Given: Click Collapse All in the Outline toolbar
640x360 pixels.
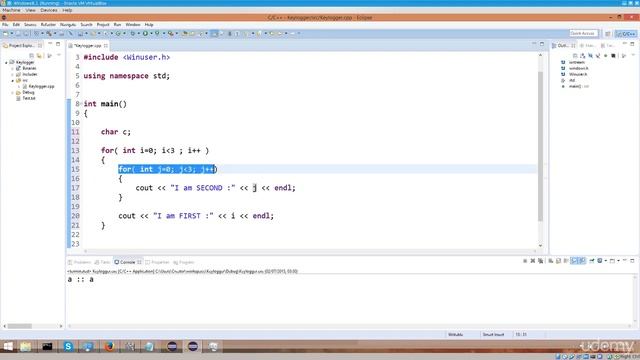Looking at the screenshot, I should 575,56.
